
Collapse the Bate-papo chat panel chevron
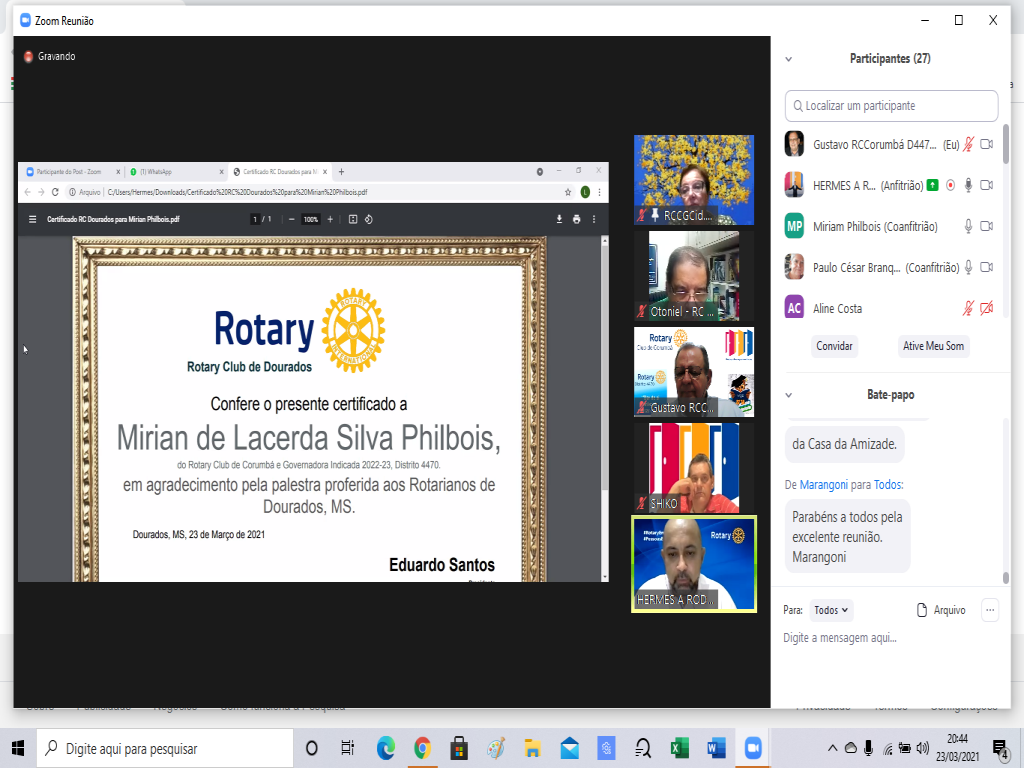tap(788, 395)
